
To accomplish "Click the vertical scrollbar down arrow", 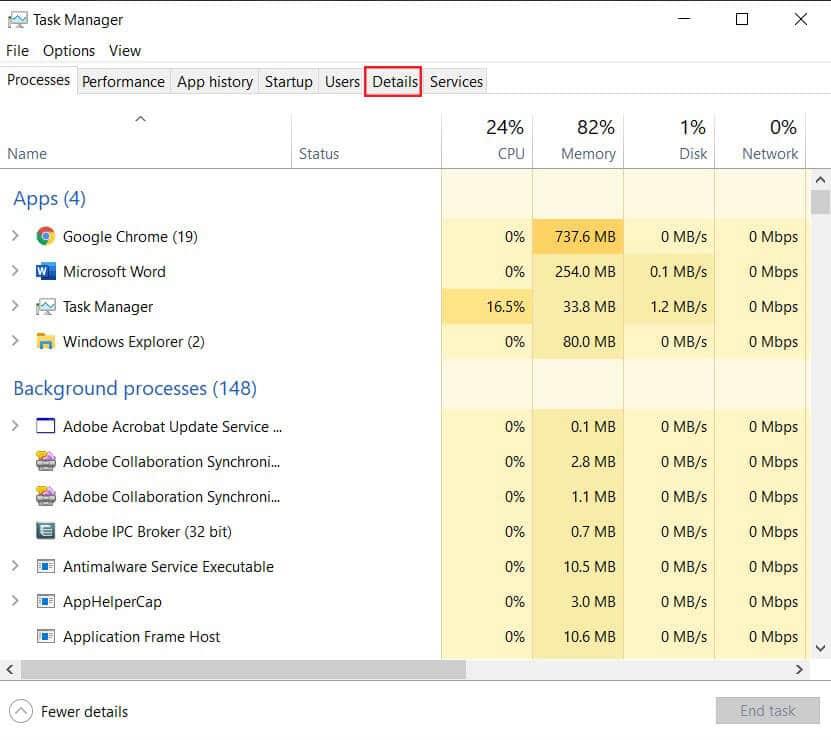I will [x=820, y=648].
